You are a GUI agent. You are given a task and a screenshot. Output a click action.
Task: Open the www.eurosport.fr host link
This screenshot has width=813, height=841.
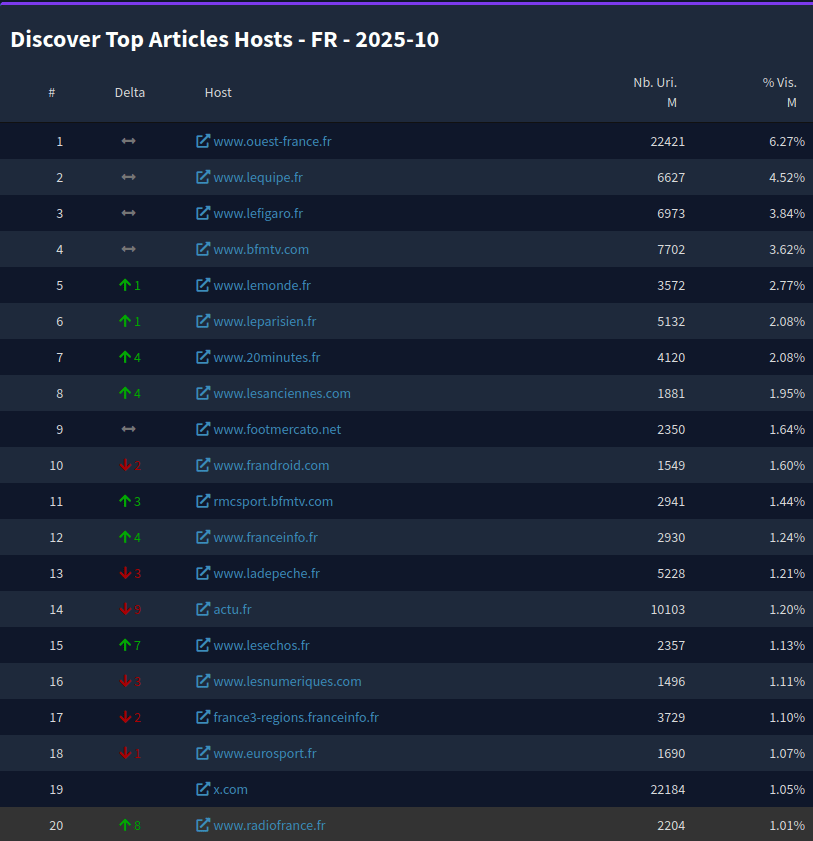tap(265, 753)
